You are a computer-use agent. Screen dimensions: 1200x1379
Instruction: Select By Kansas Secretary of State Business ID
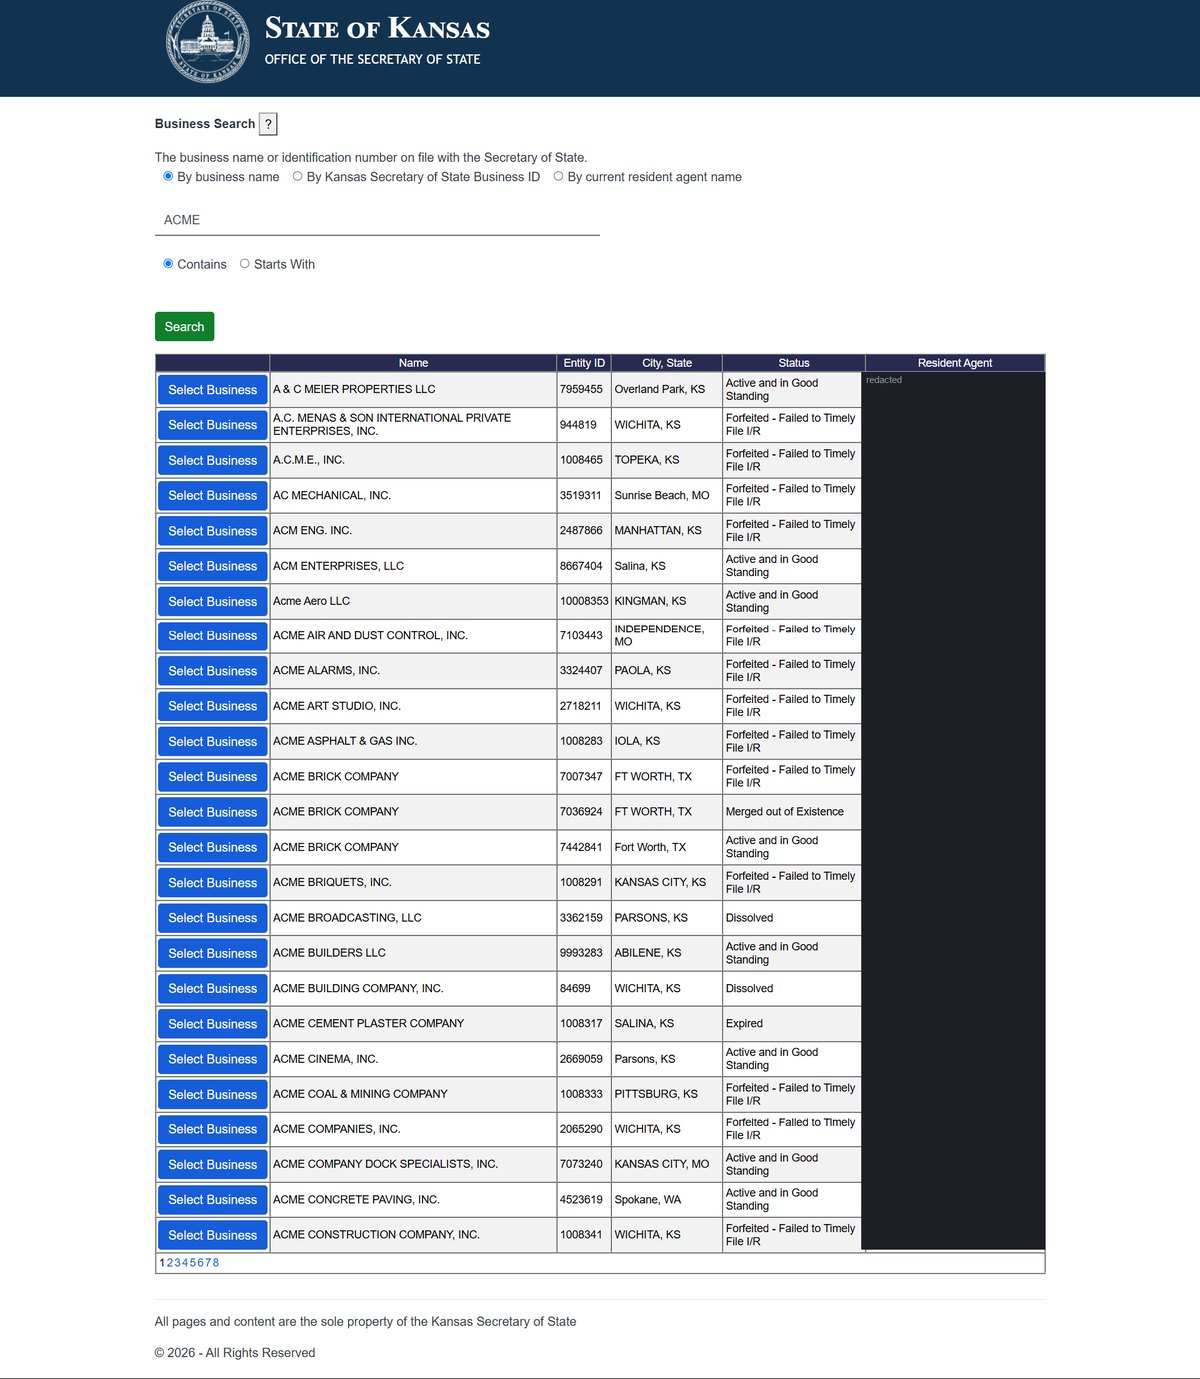click(x=297, y=176)
